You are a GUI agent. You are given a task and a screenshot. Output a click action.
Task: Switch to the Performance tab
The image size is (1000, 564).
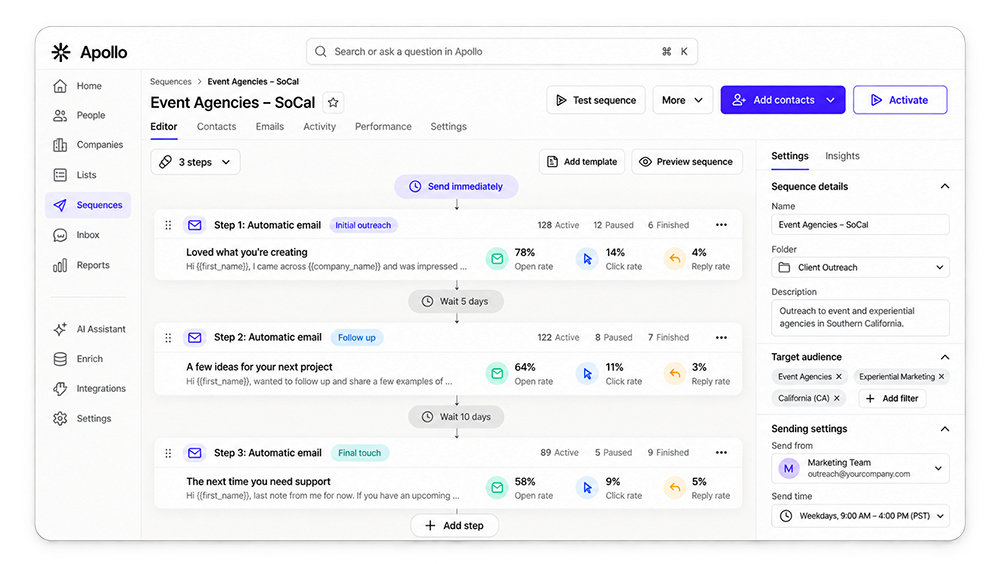(x=383, y=126)
